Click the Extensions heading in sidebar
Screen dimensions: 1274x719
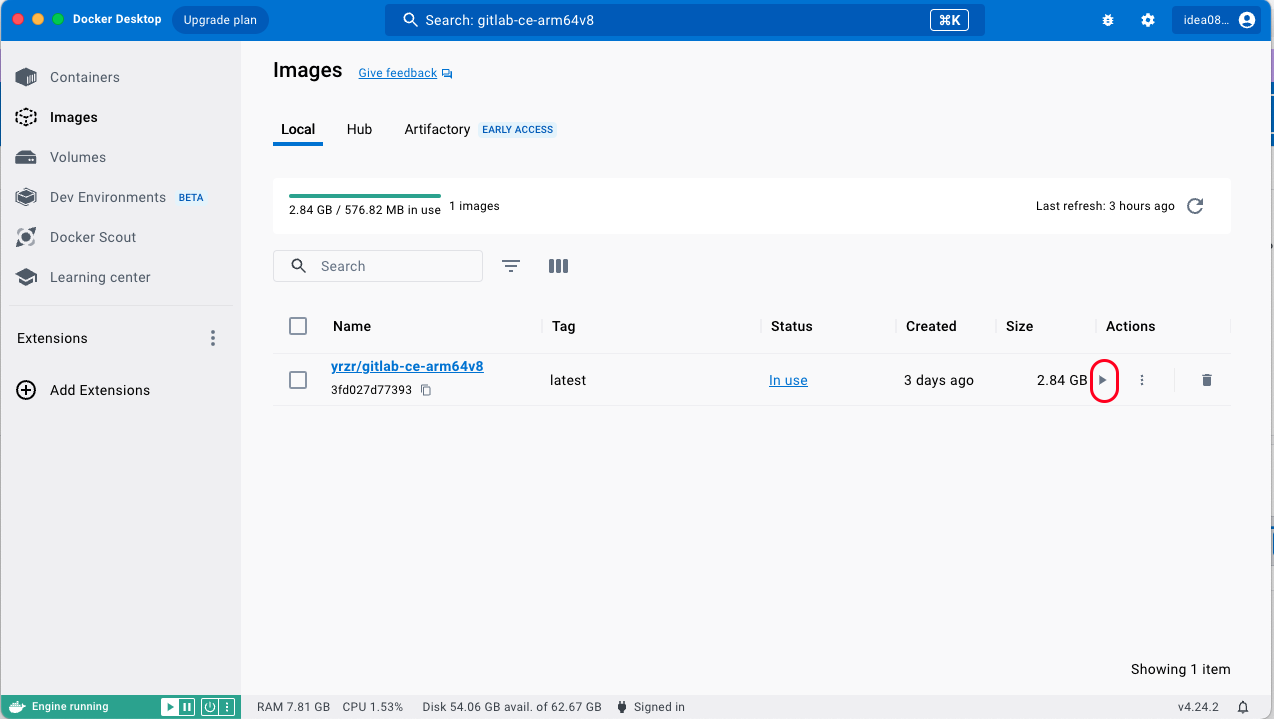[x=52, y=338]
